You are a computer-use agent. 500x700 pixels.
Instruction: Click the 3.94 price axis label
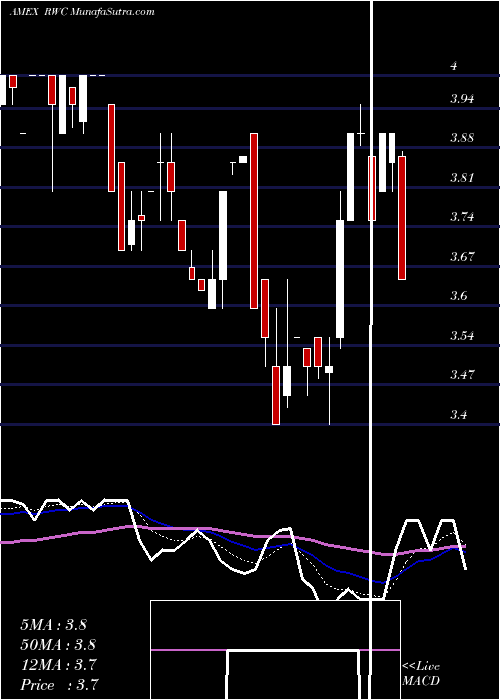tap(462, 99)
